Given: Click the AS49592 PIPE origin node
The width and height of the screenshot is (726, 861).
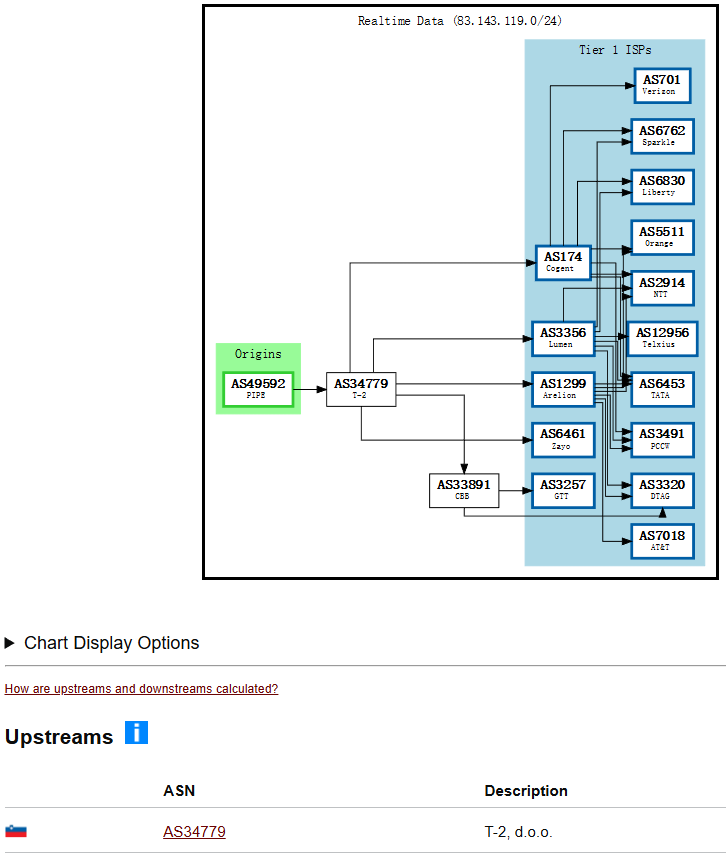Looking at the screenshot, I should [x=258, y=389].
